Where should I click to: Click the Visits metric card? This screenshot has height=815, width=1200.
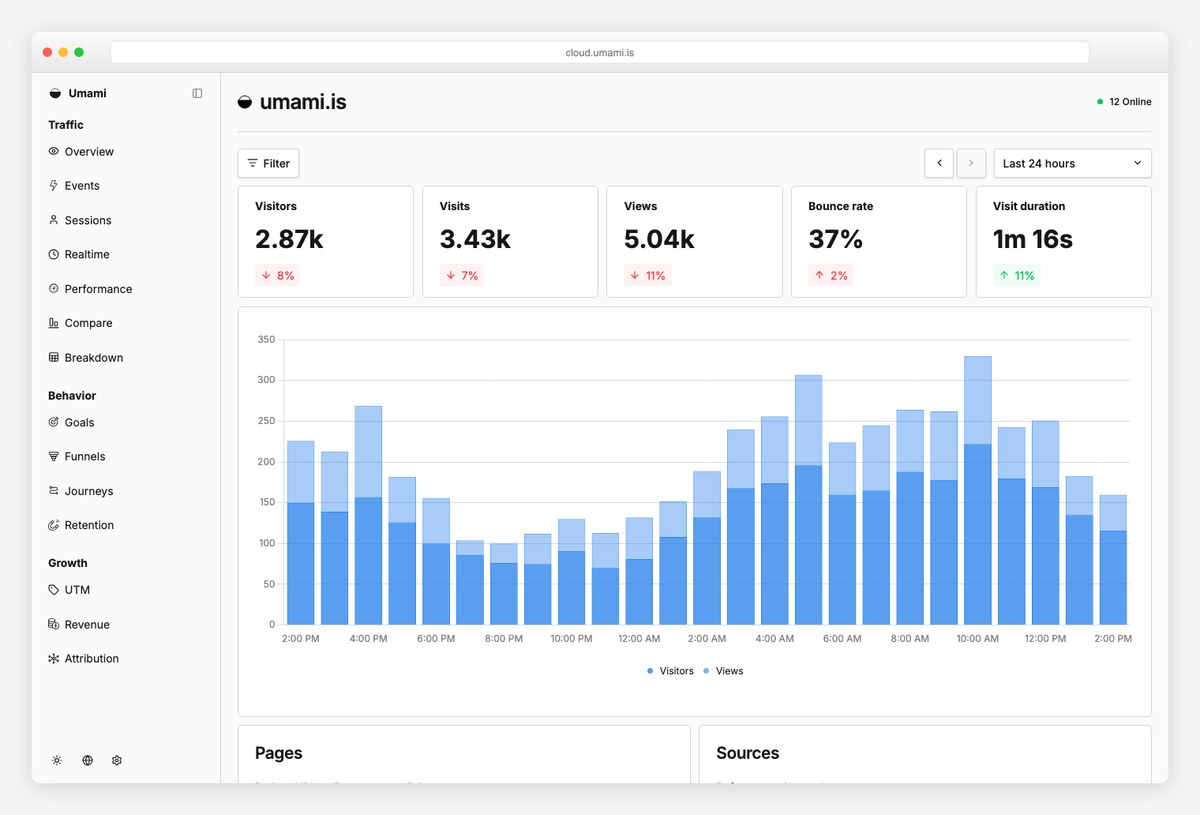(x=510, y=241)
